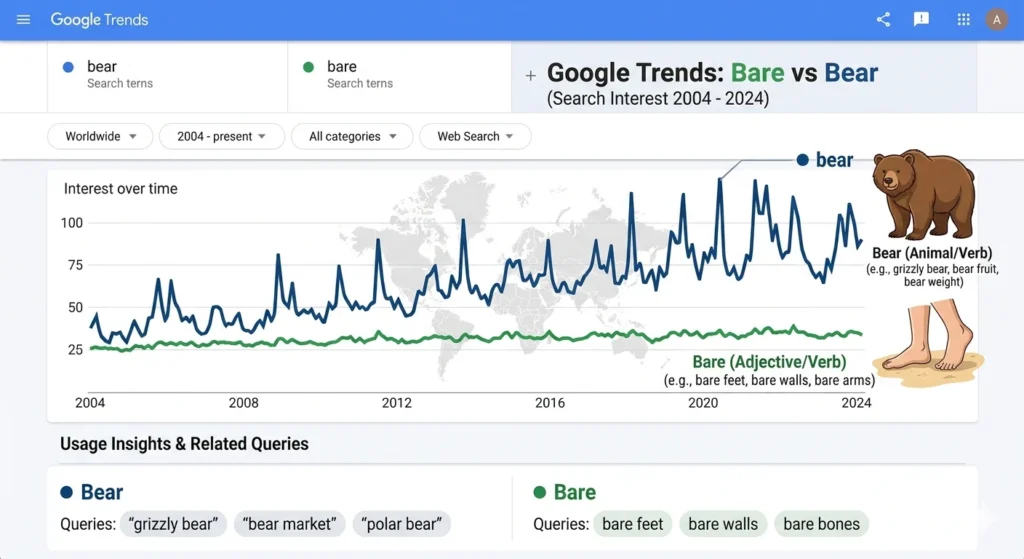Viewport: 1024px width, 559px height.
Task: Open the account avatar A
Action: pos(997,20)
